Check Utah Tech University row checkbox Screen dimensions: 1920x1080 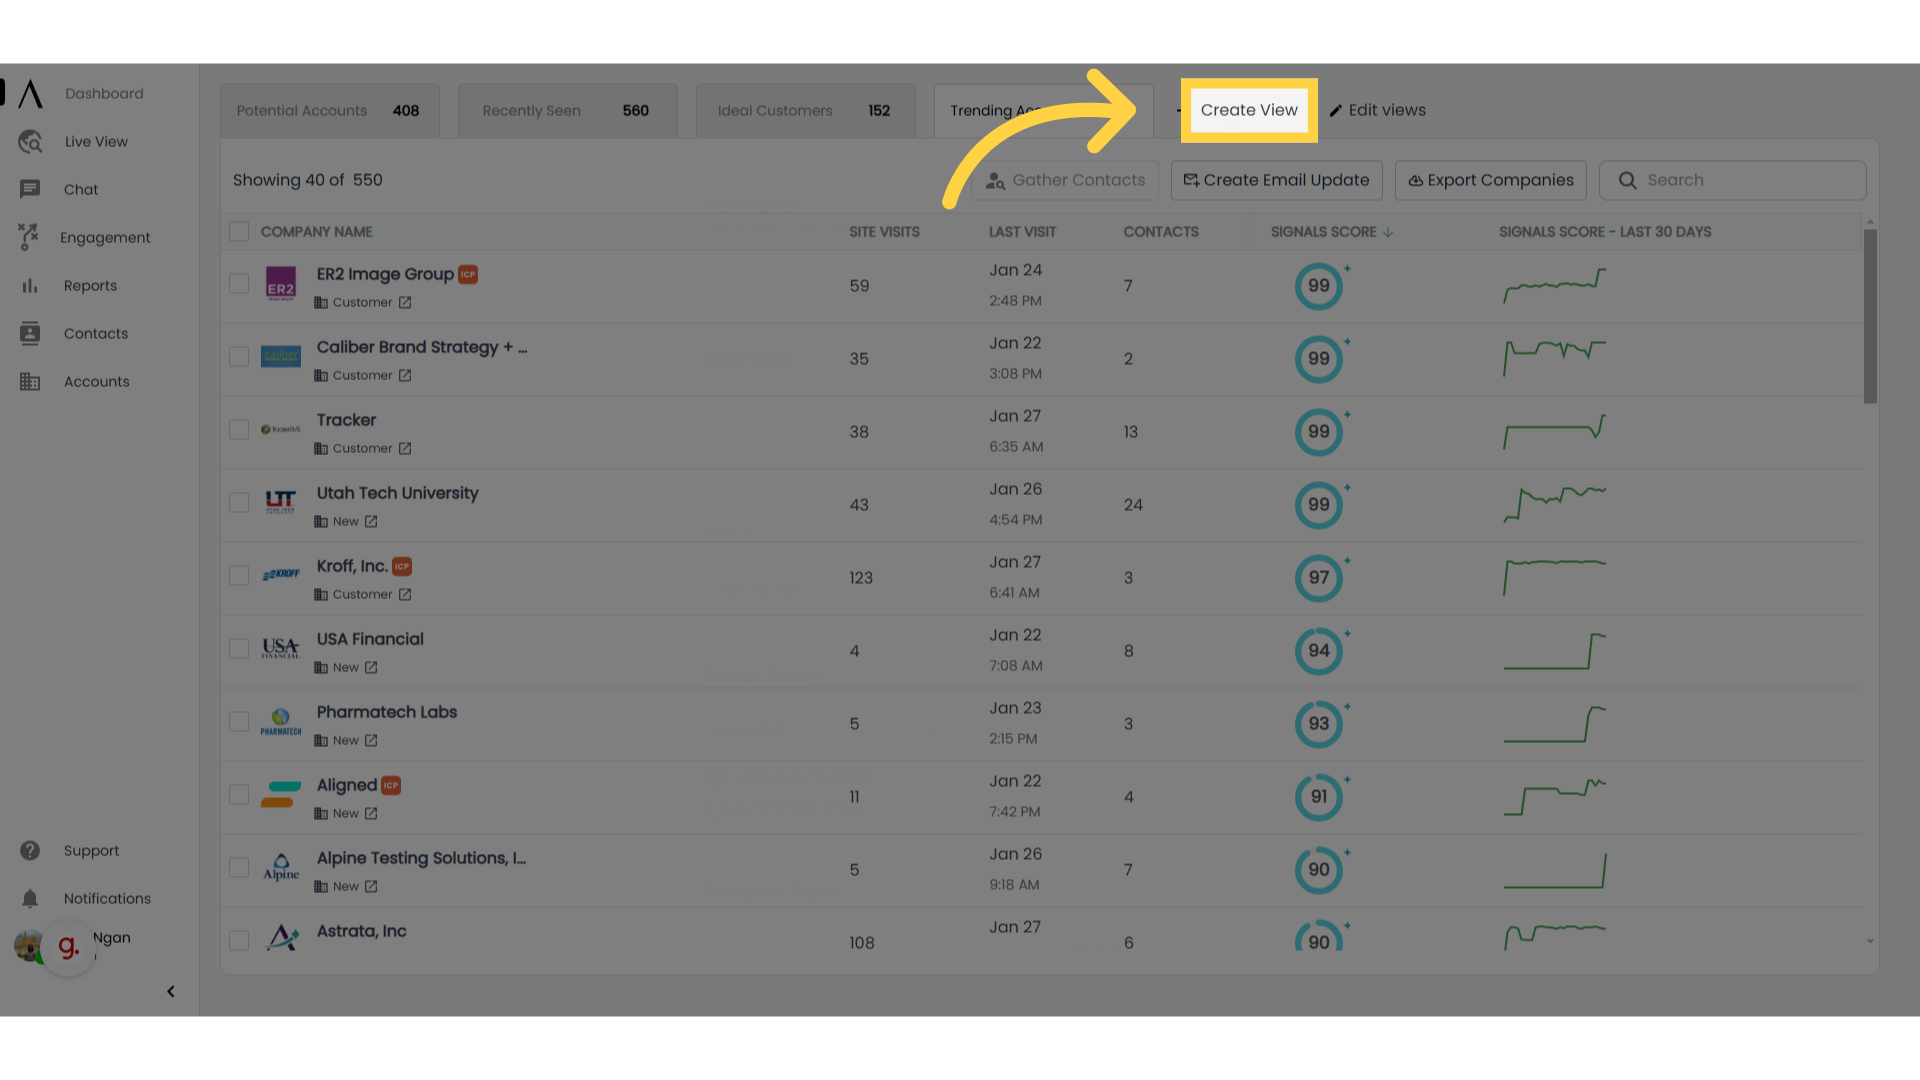click(239, 503)
